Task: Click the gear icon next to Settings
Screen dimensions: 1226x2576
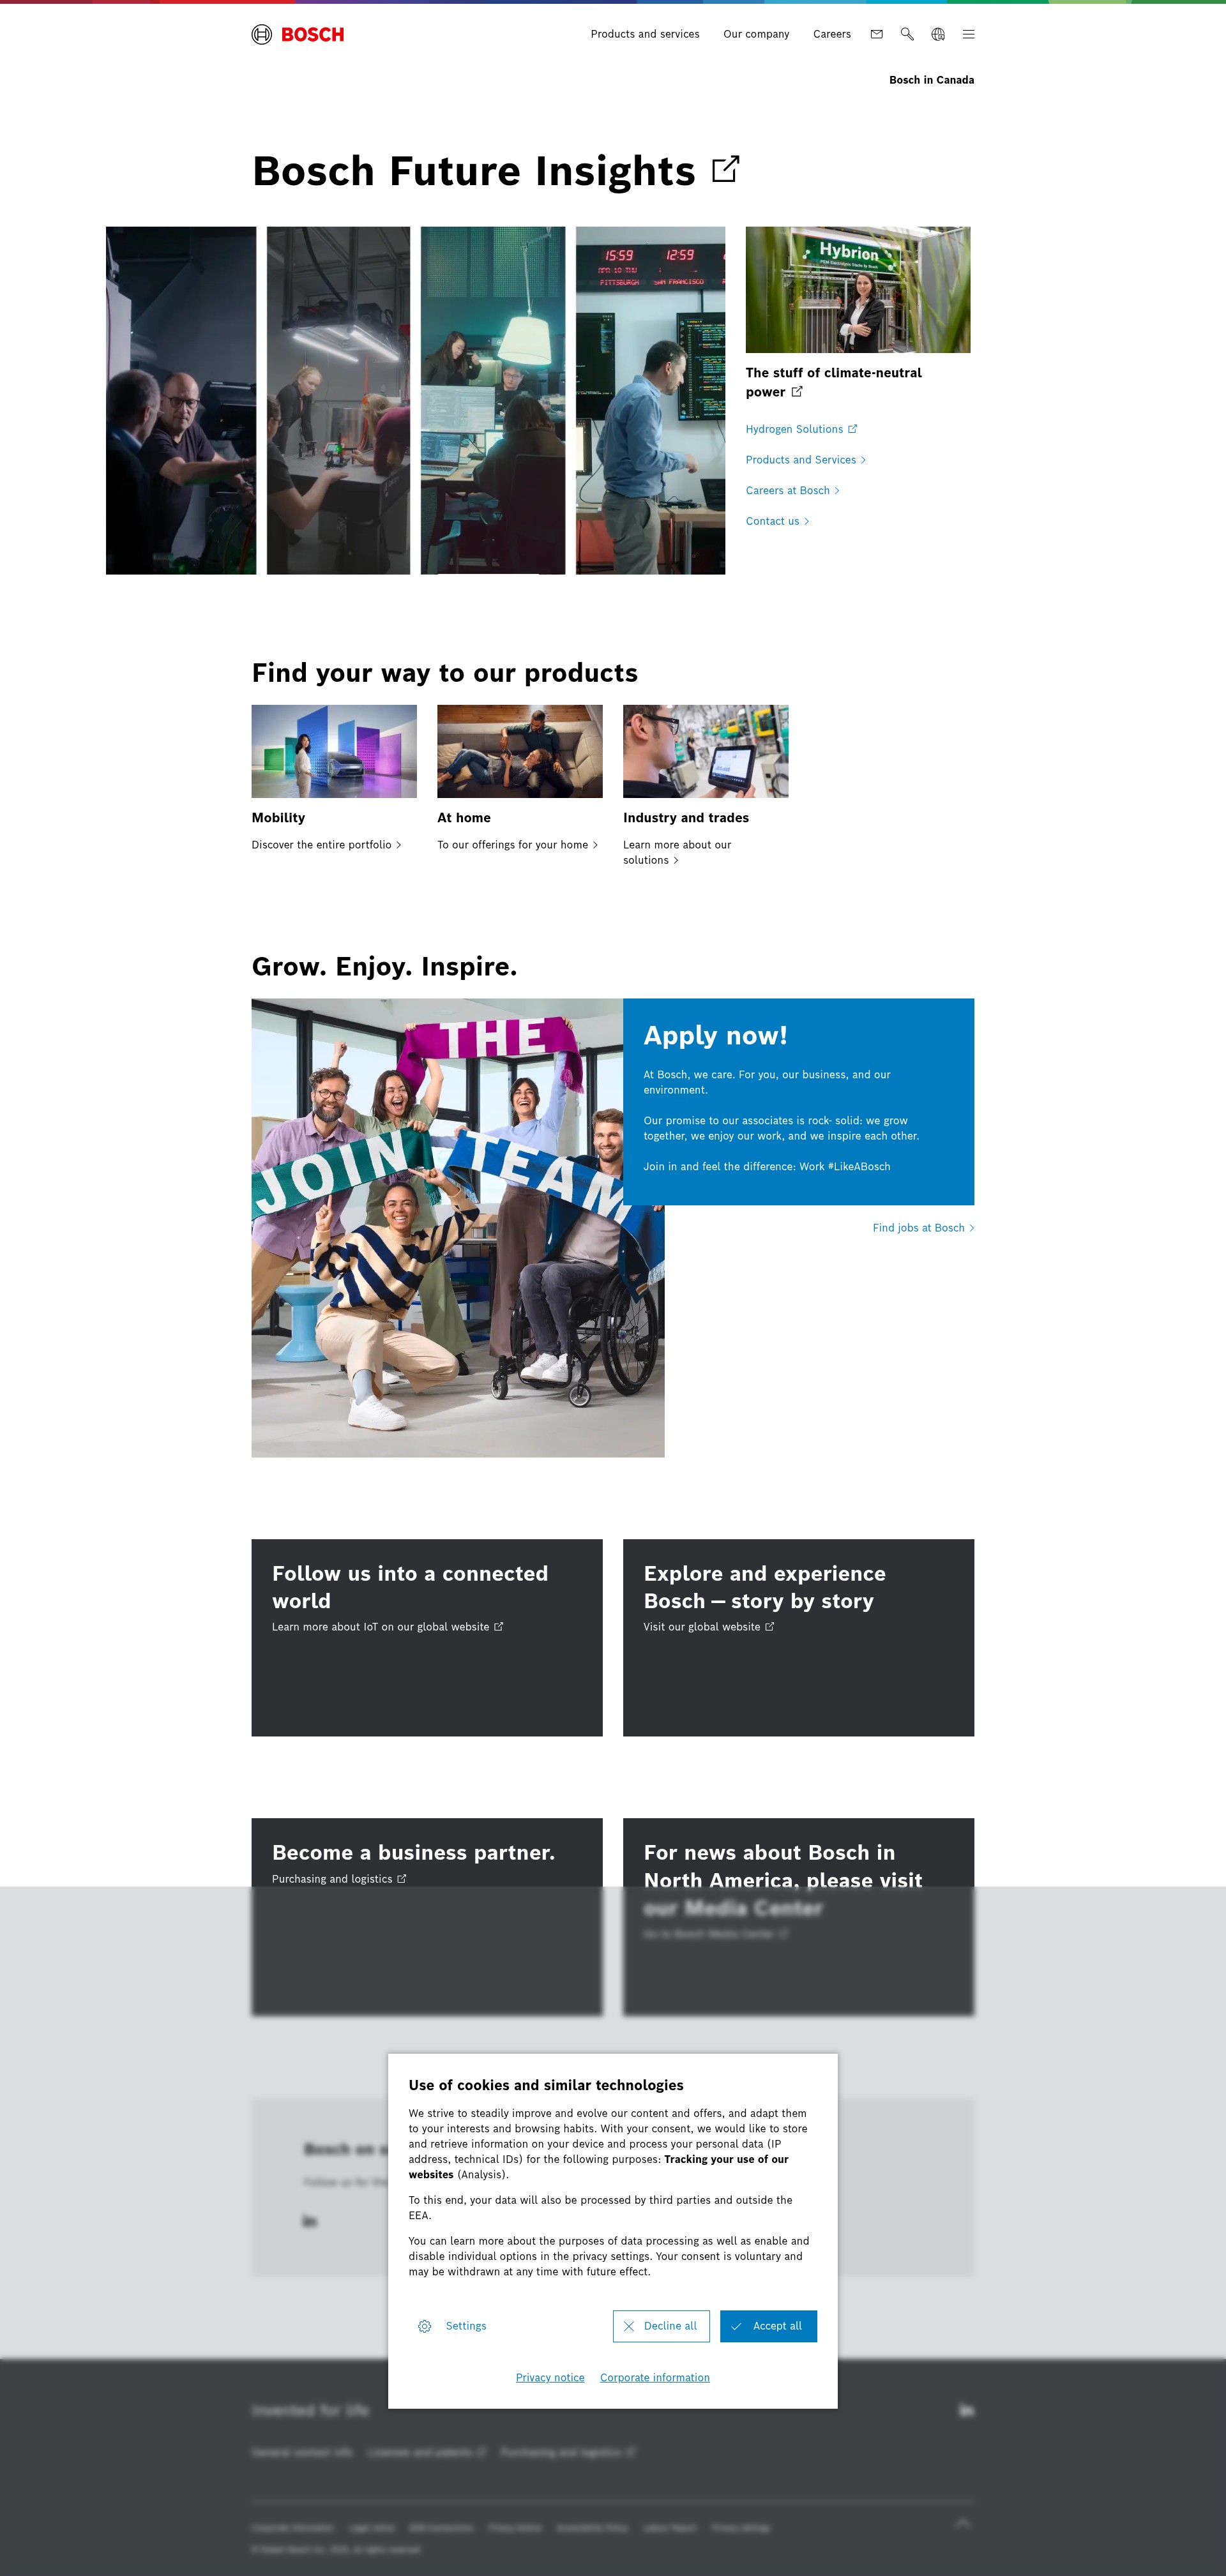Action: tap(425, 2326)
